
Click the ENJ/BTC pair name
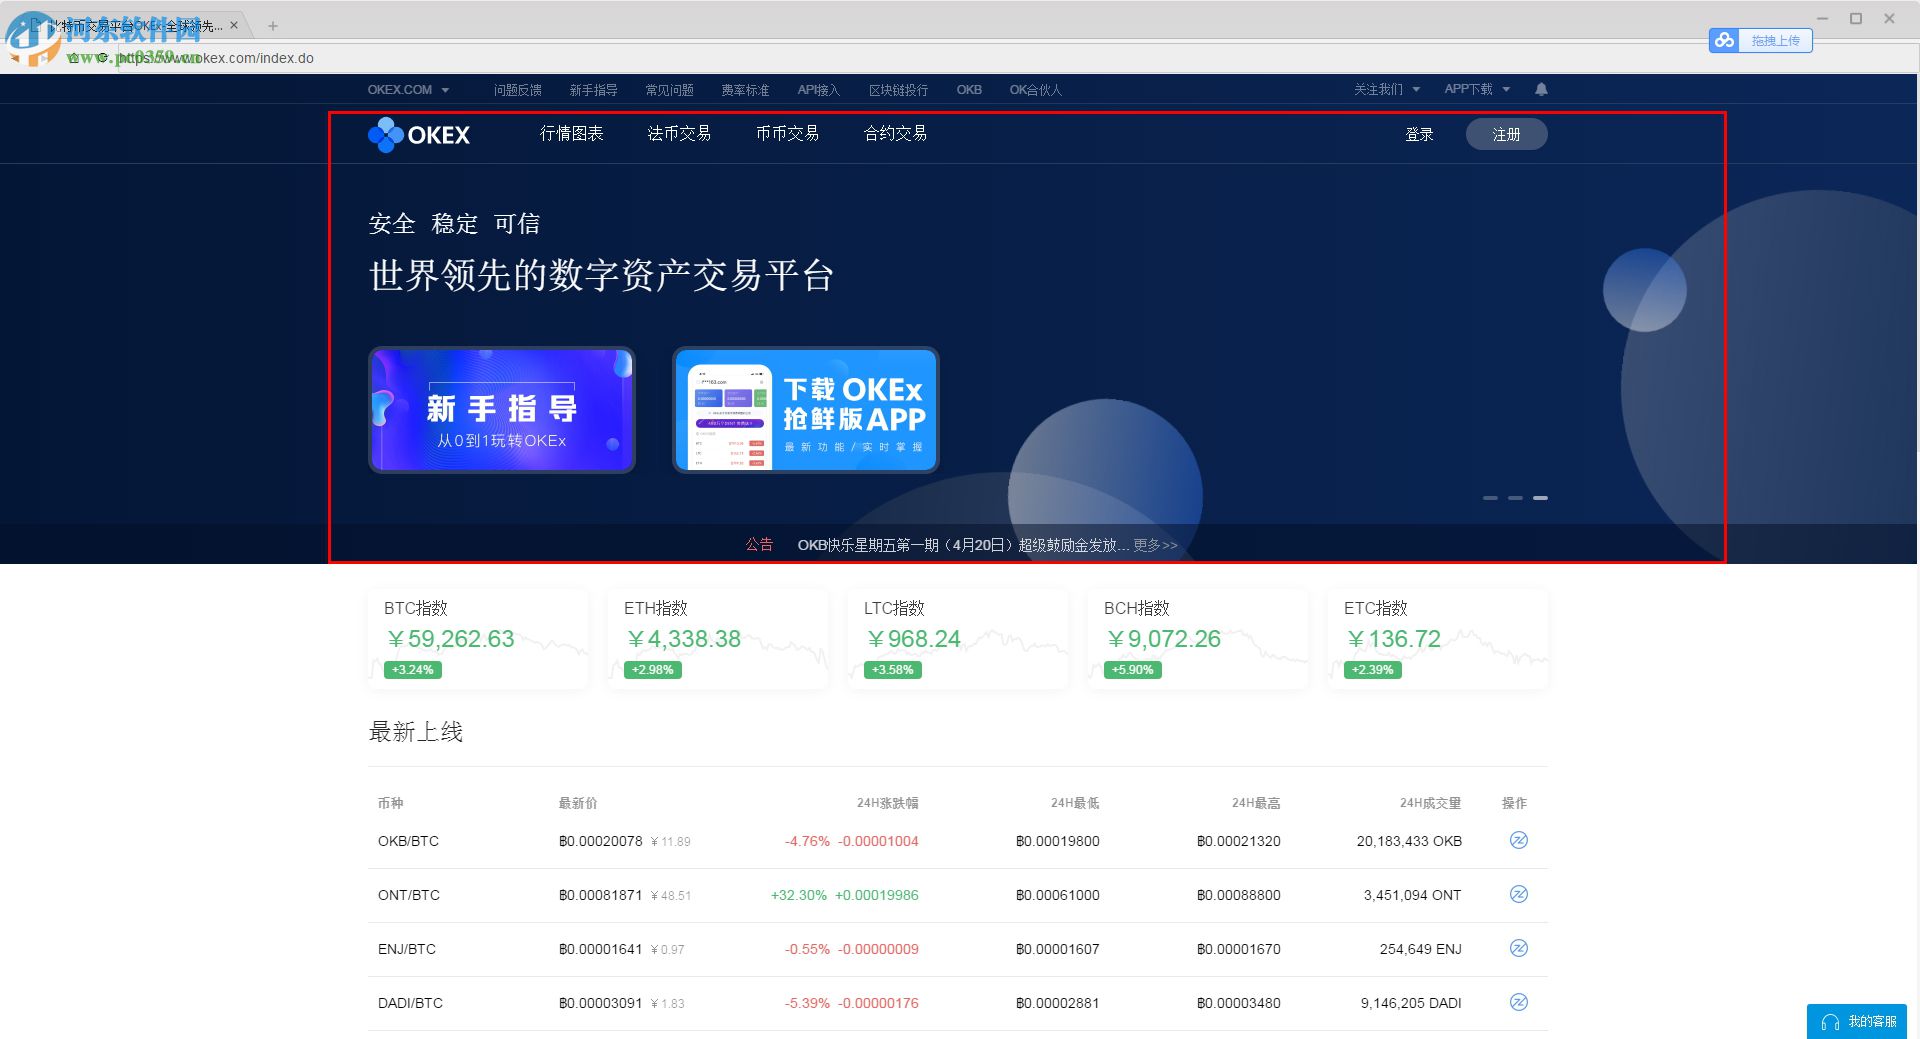coord(407,949)
